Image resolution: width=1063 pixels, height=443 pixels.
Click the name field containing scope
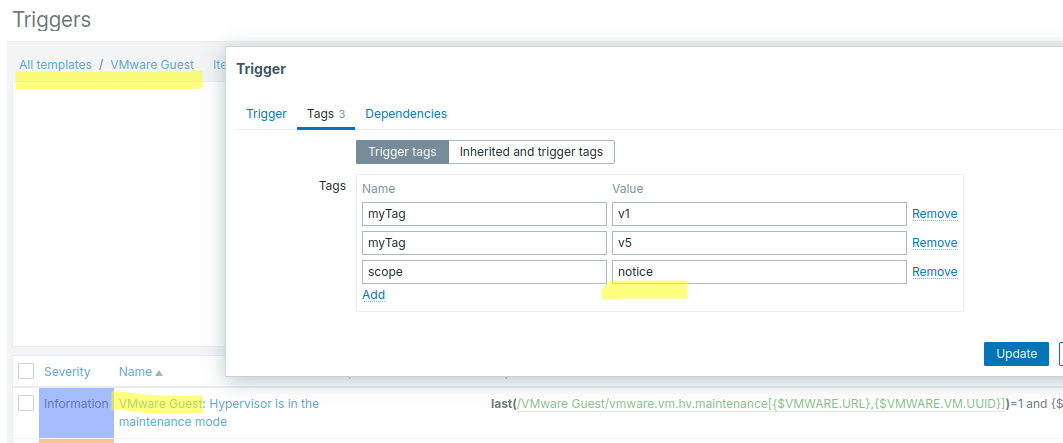click(x=483, y=272)
